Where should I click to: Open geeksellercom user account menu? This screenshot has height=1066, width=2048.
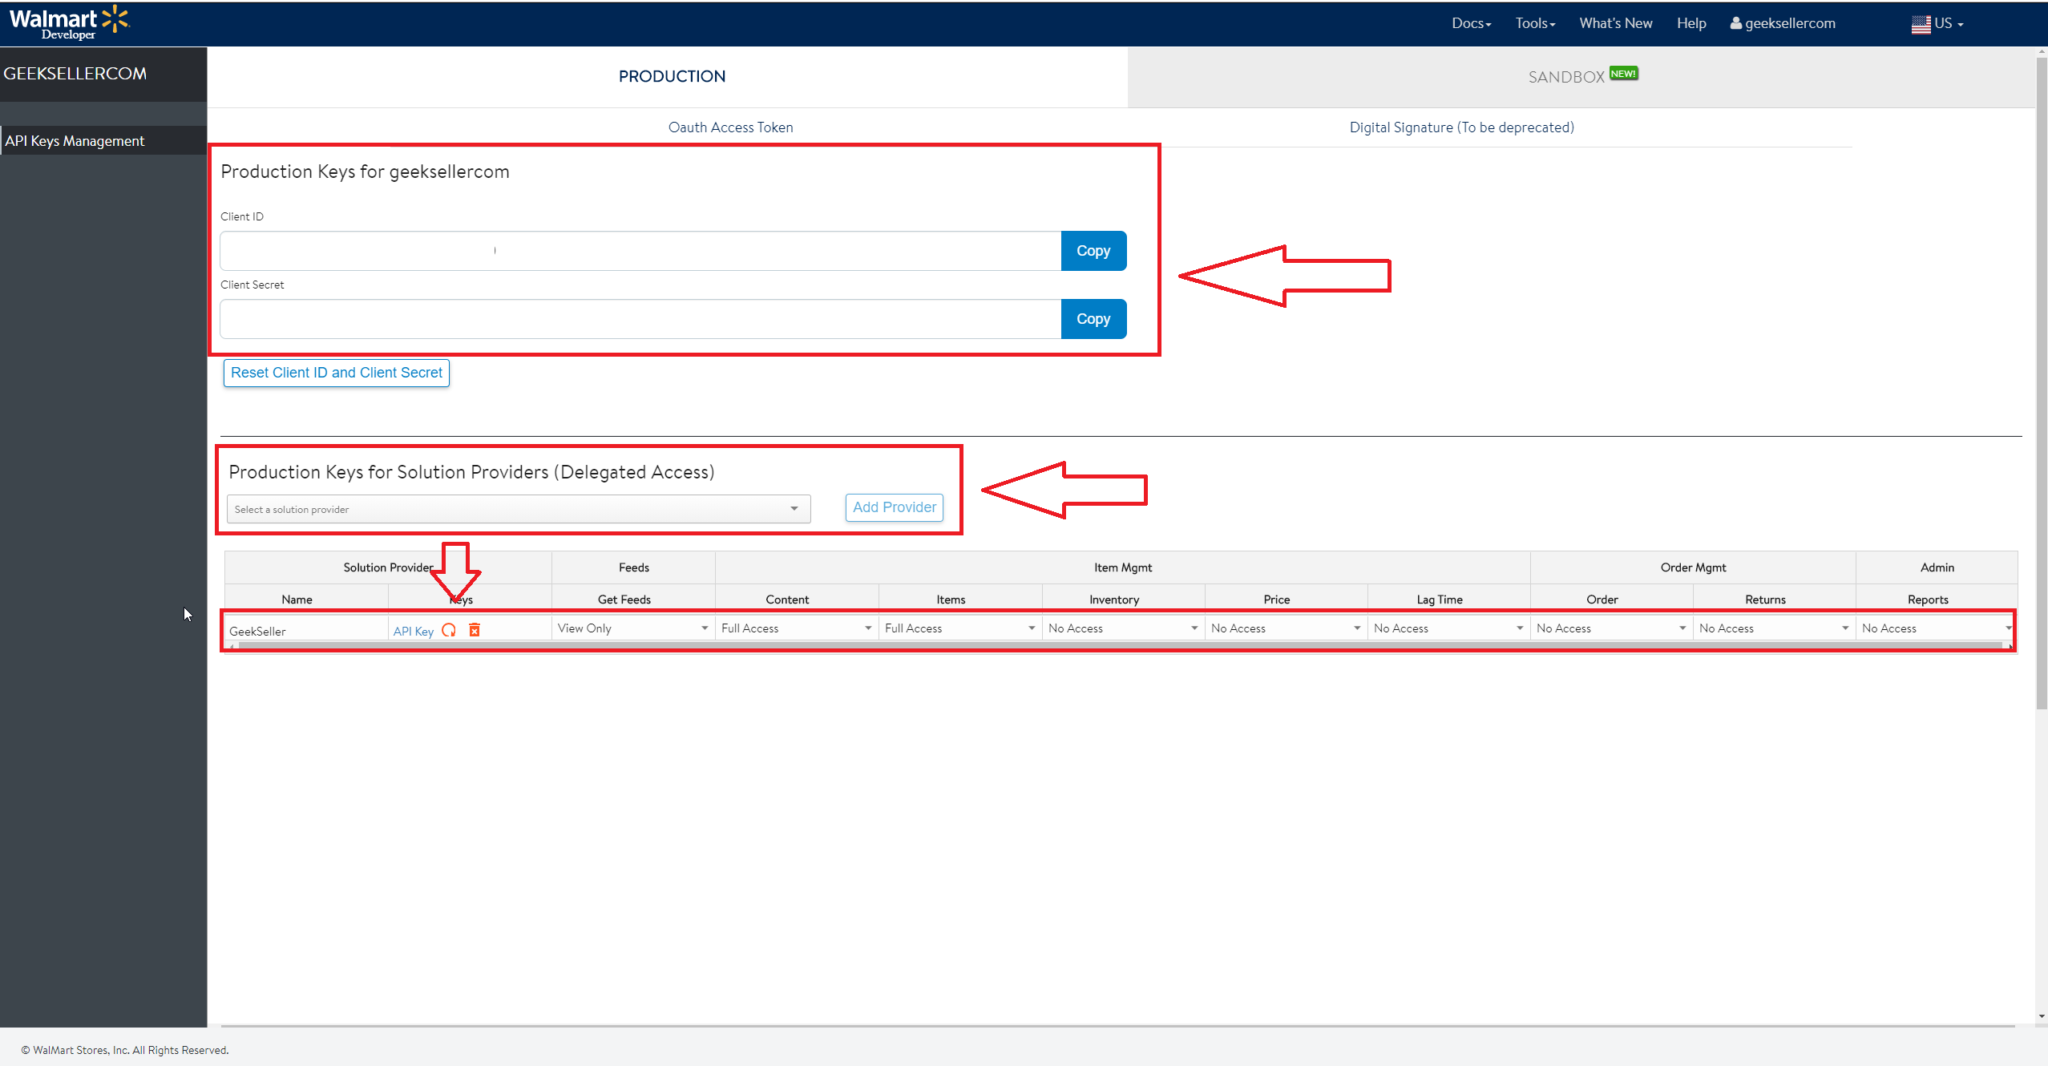point(1783,23)
